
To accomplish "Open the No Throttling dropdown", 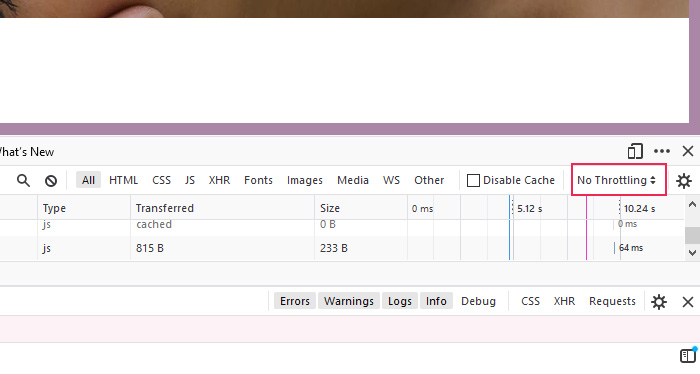I will pyautogui.click(x=618, y=180).
